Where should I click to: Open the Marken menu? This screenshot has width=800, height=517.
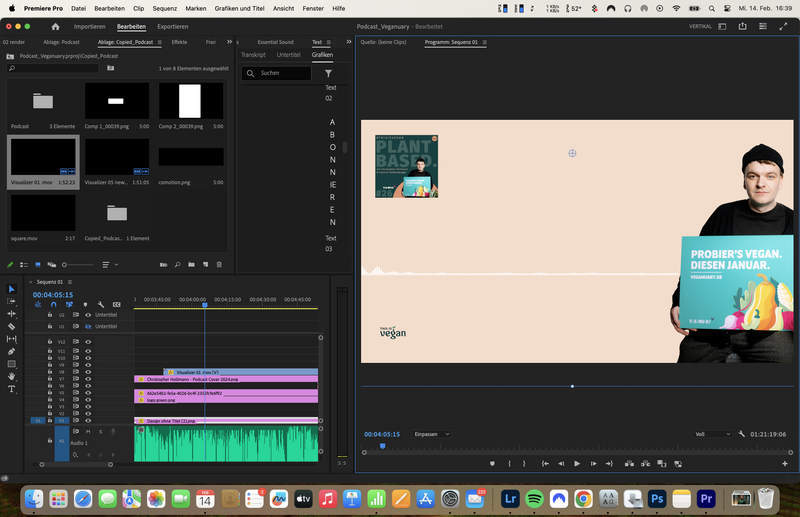click(196, 9)
